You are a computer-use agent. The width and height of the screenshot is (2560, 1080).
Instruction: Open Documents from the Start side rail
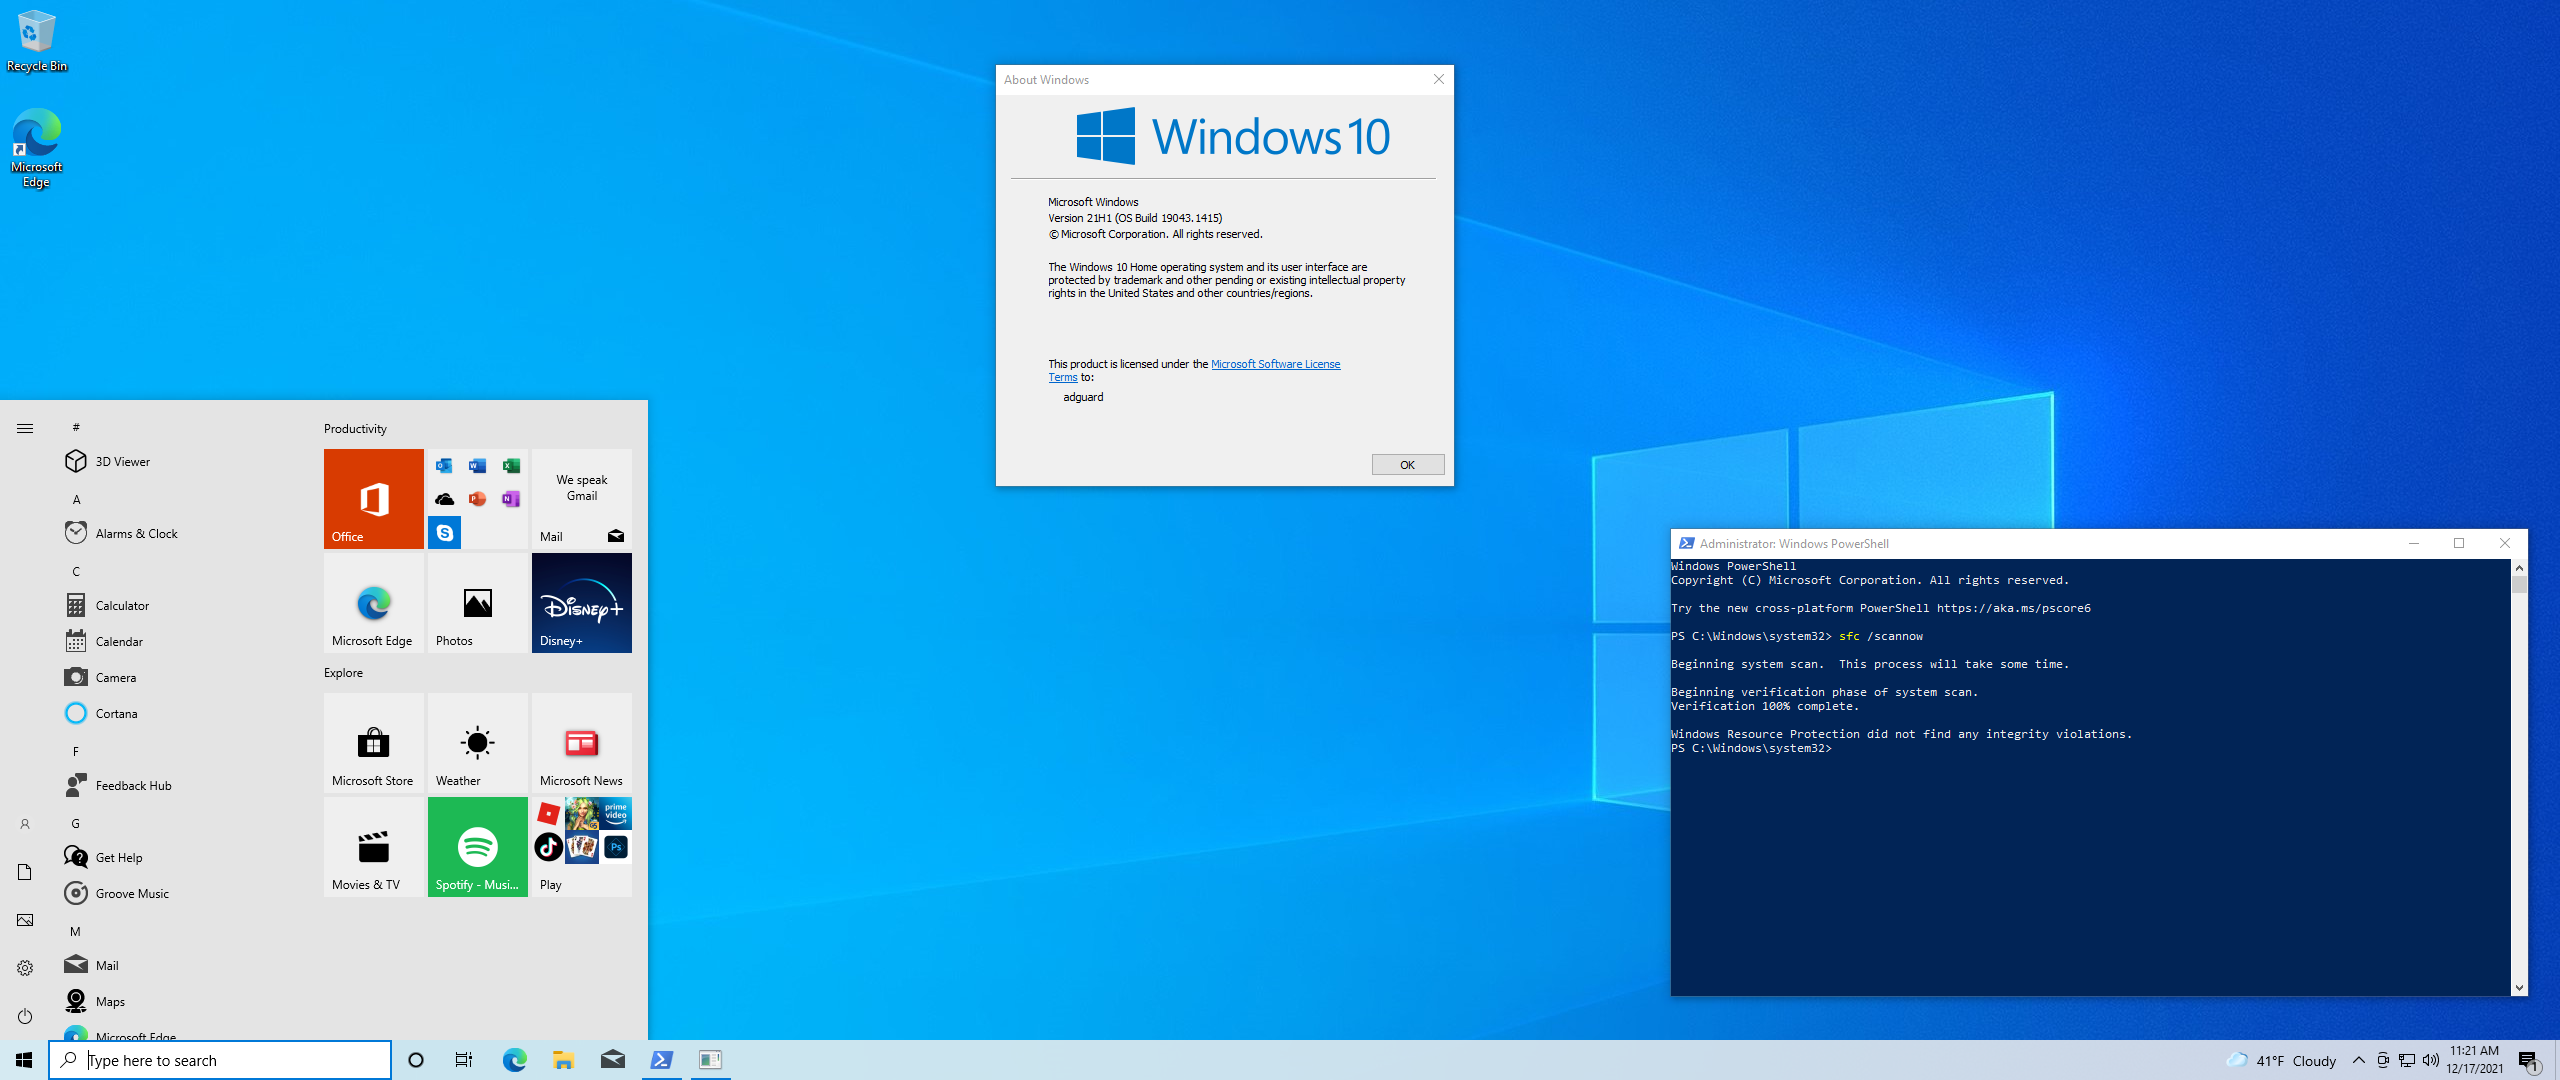point(25,872)
